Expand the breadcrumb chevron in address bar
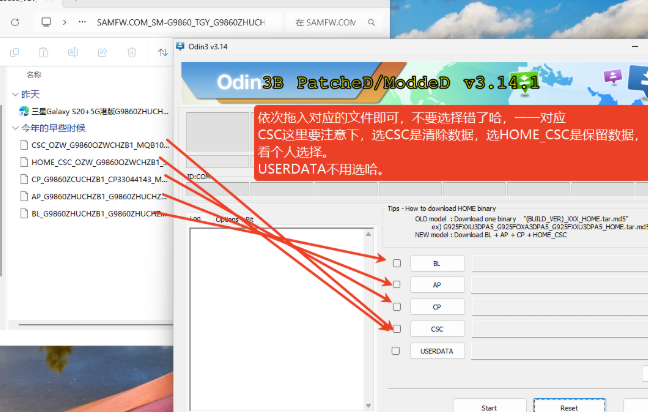648x412 pixels. click(x=64, y=22)
